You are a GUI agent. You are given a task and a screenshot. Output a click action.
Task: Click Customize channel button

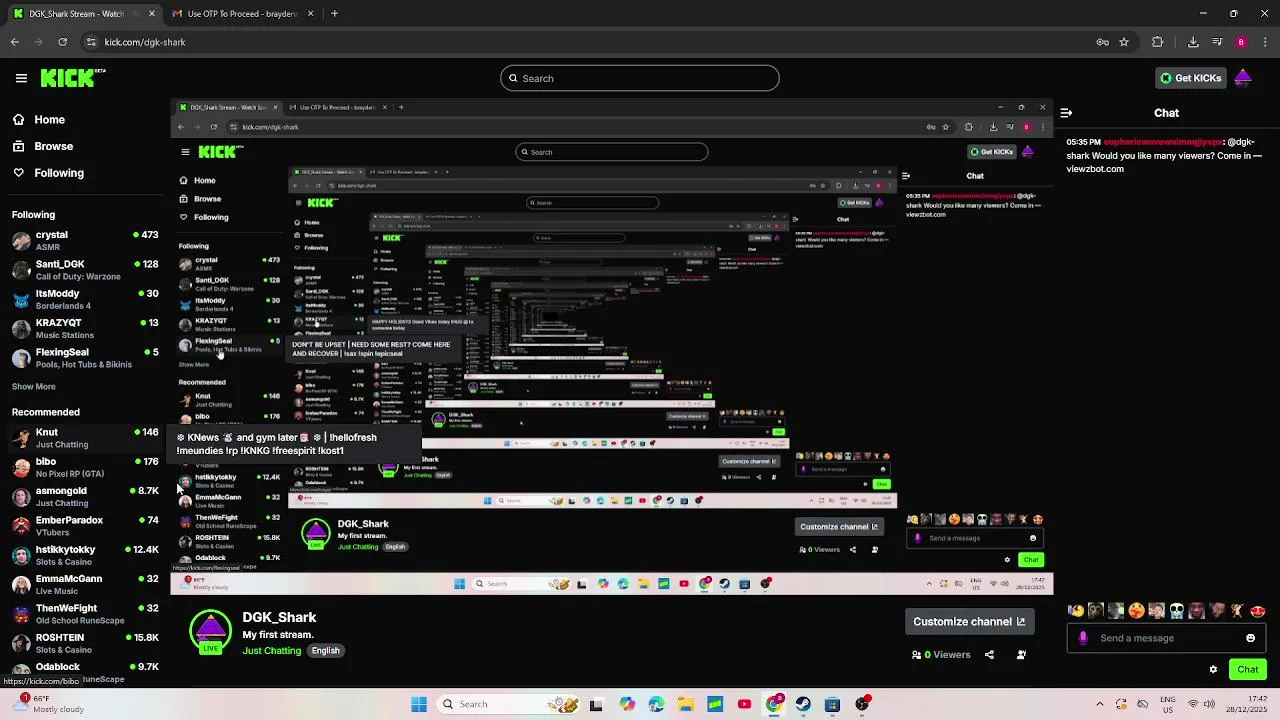(x=969, y=622)
